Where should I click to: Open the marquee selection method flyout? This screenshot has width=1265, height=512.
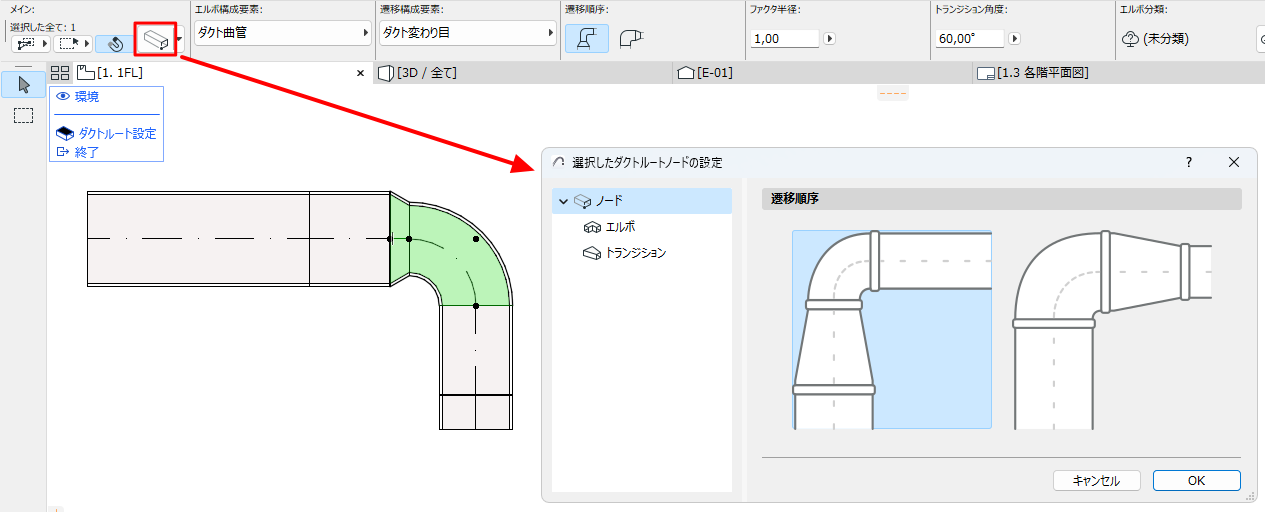click(73, 44)
